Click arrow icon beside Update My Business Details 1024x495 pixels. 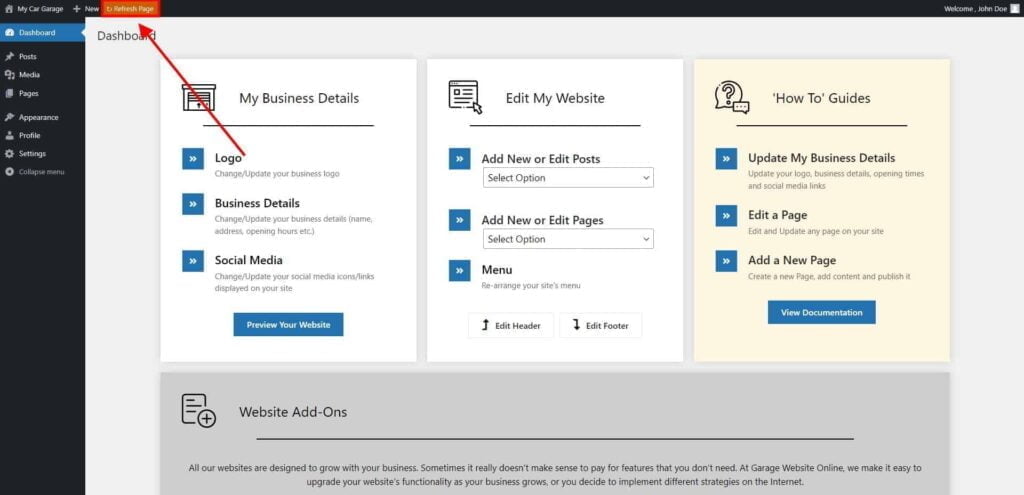click(x=726, y=159)
